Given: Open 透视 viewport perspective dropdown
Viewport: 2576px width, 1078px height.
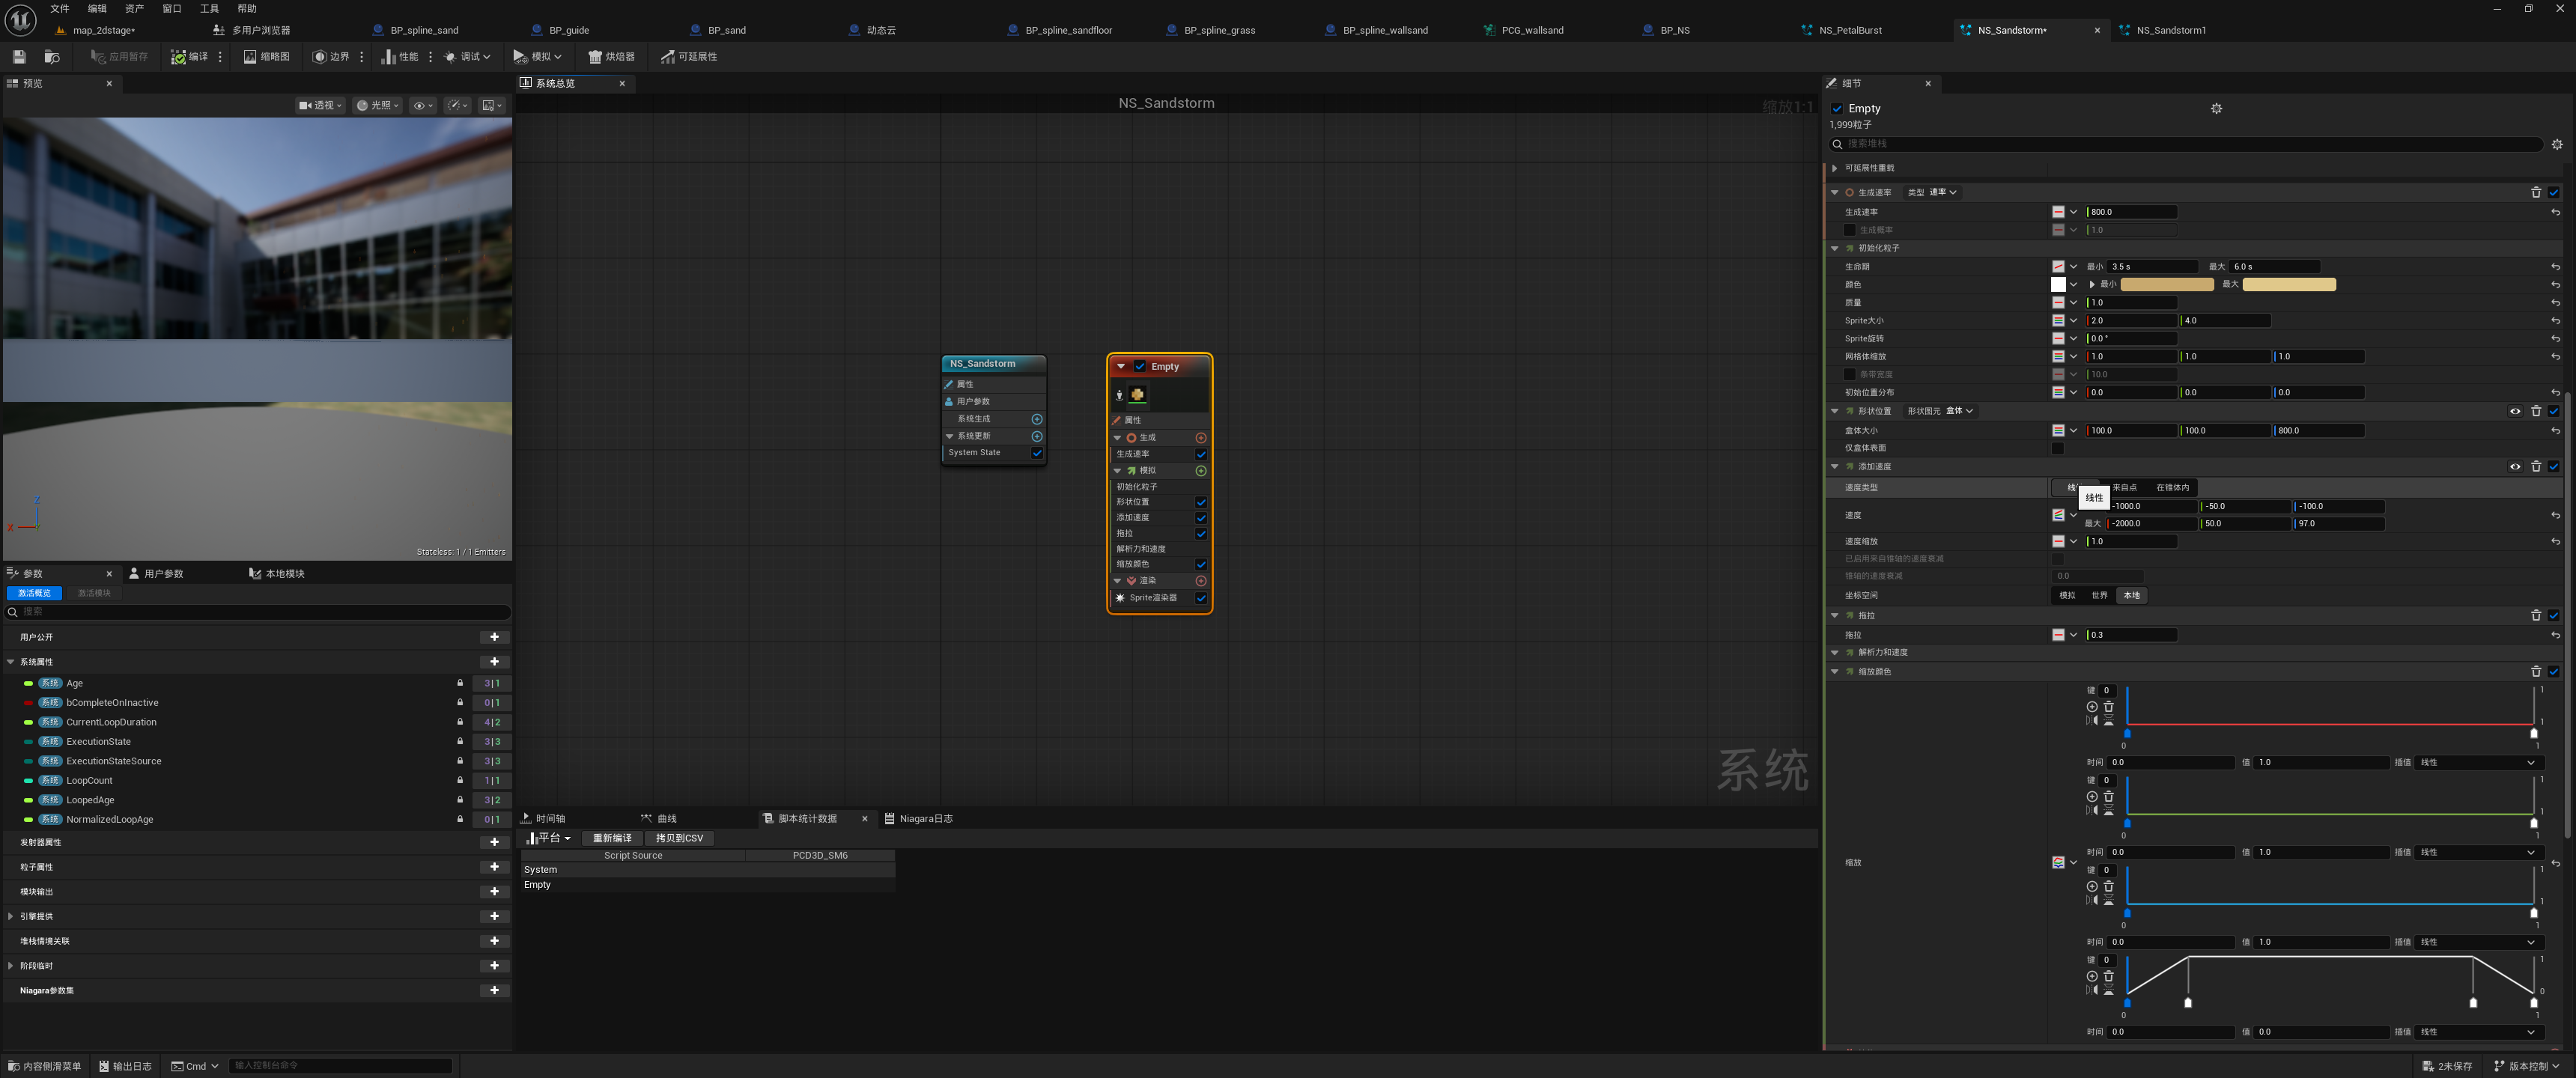Looking at the screenshot, I should 320,105.
